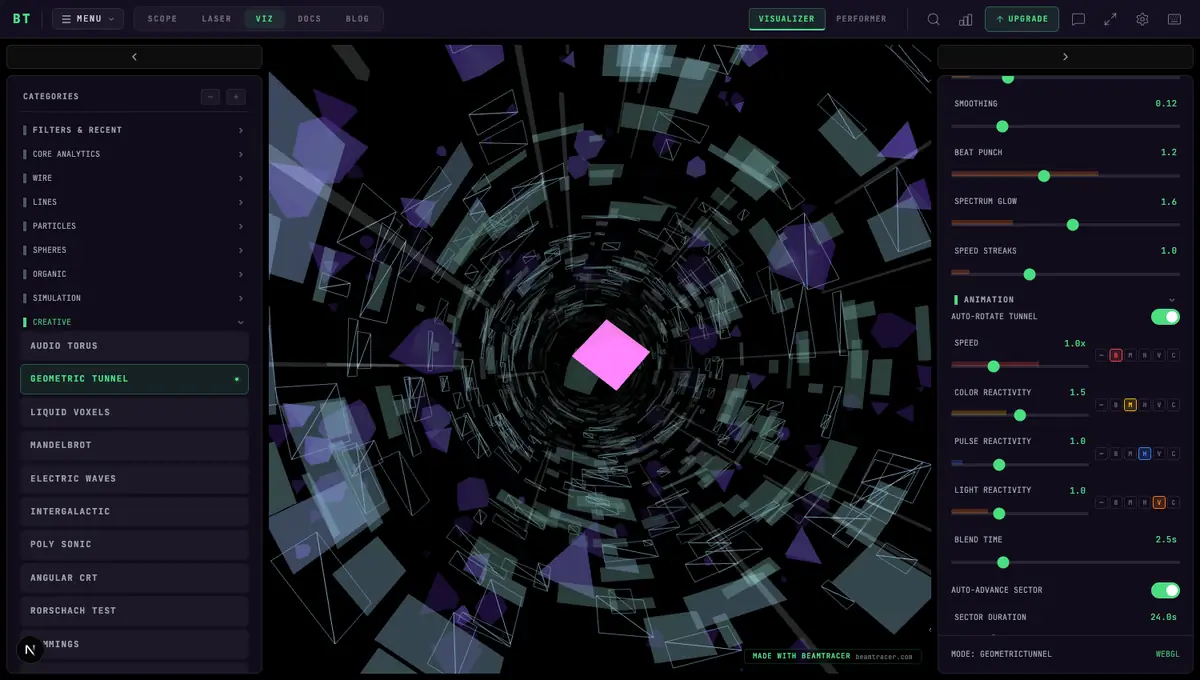Clear Color Reactivity binding with minus button
The height and width of the screenshot is (680, 1200).
click(1101, 404)
